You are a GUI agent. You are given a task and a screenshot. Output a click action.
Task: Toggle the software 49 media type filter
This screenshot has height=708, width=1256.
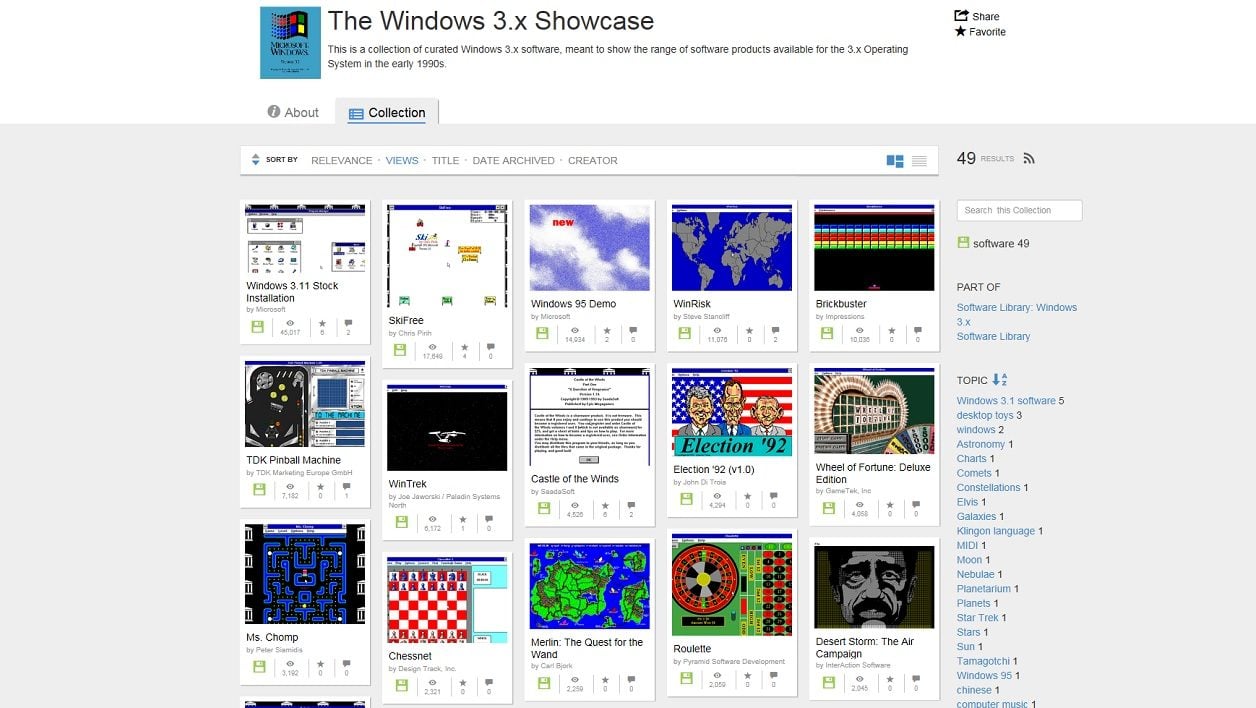[963, 243]
